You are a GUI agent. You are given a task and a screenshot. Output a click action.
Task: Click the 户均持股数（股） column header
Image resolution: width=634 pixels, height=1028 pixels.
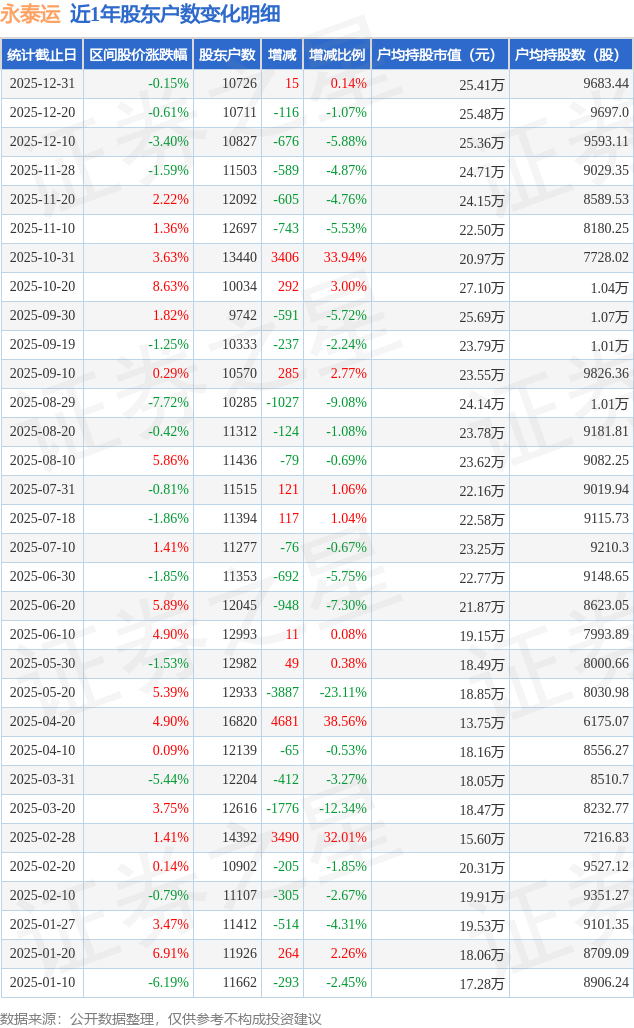(x=571, y=55)
